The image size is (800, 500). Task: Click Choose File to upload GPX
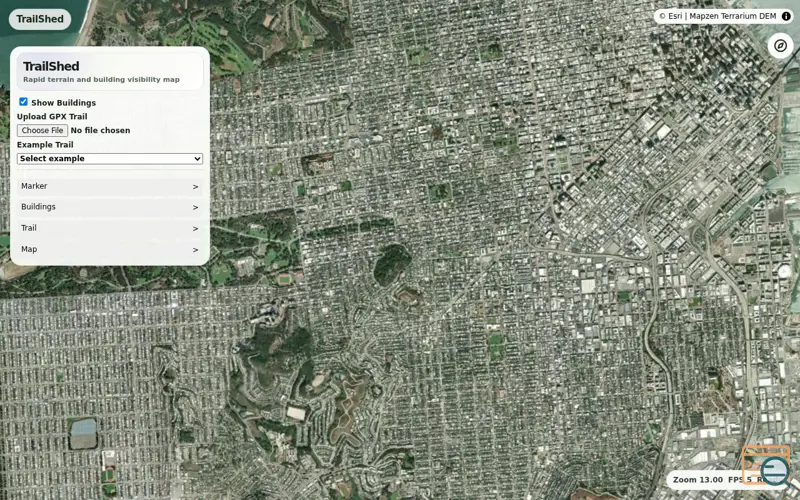[x=42, y=131]
